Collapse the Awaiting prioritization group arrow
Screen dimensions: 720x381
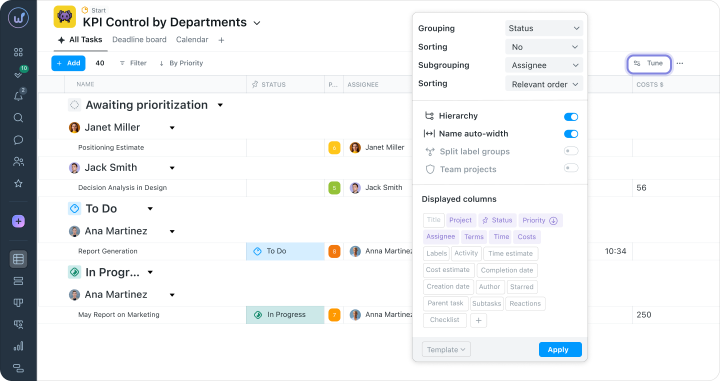[x=220, y=105]
